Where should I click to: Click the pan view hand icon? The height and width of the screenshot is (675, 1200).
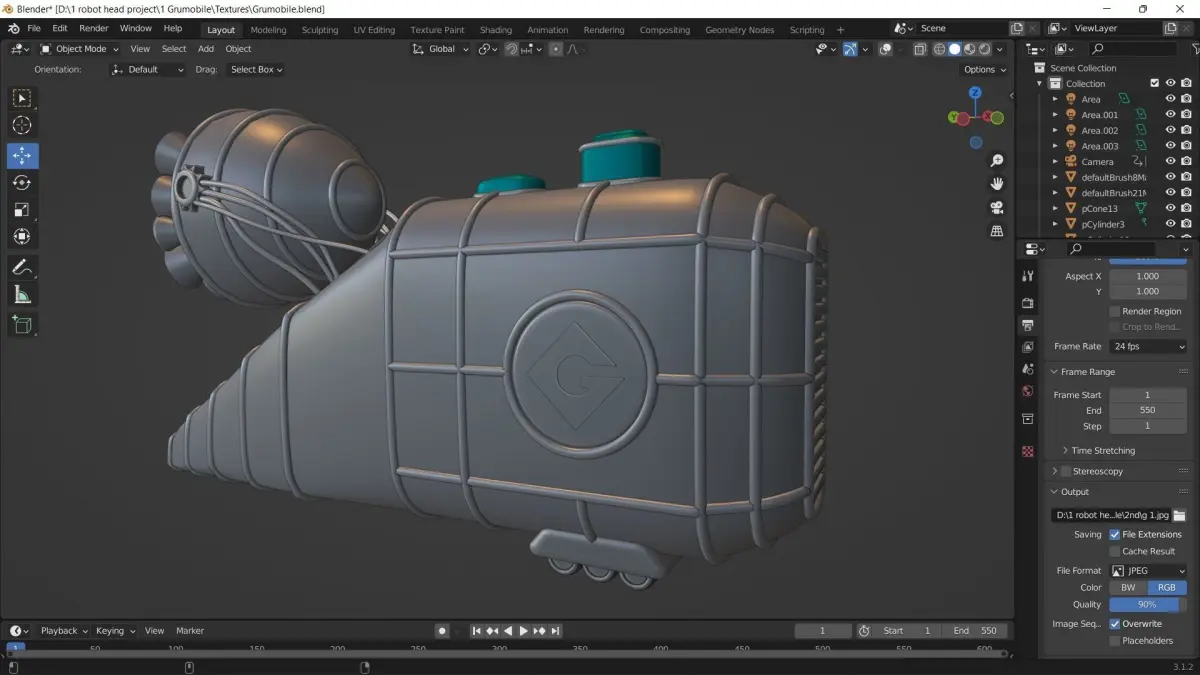[x=996, y=184]
